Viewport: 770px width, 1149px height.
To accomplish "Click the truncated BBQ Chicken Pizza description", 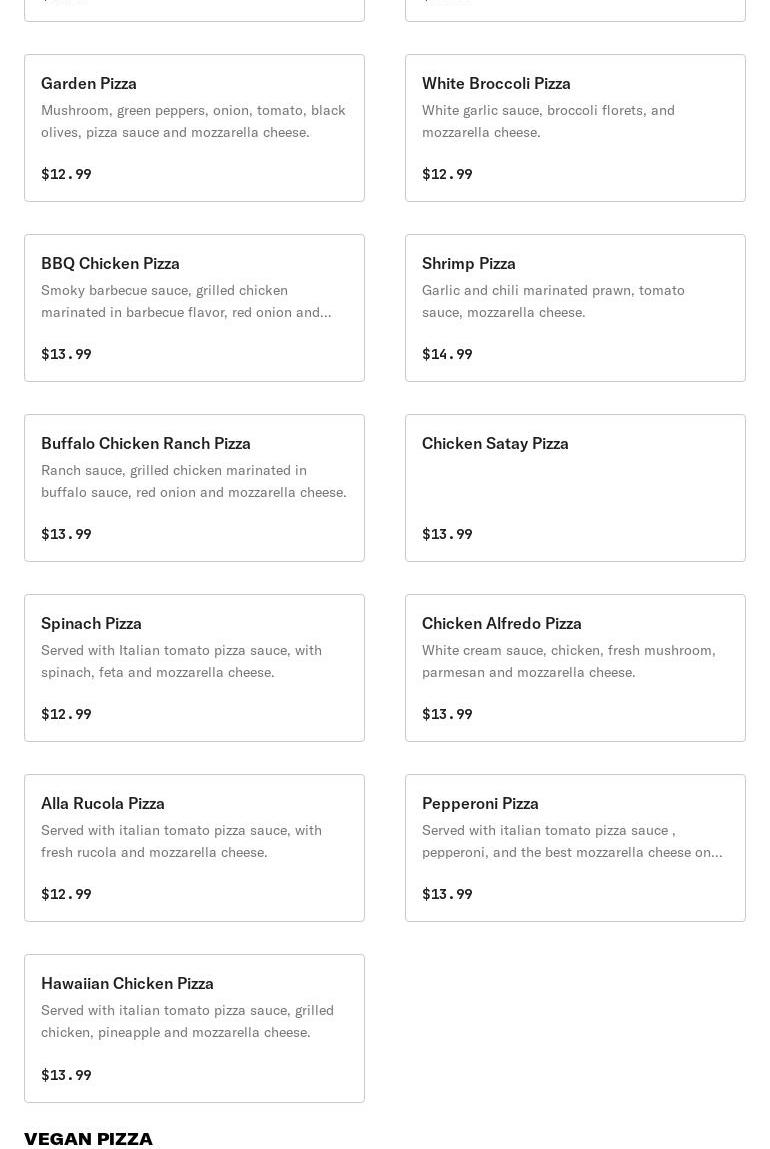I will (186, 301).
